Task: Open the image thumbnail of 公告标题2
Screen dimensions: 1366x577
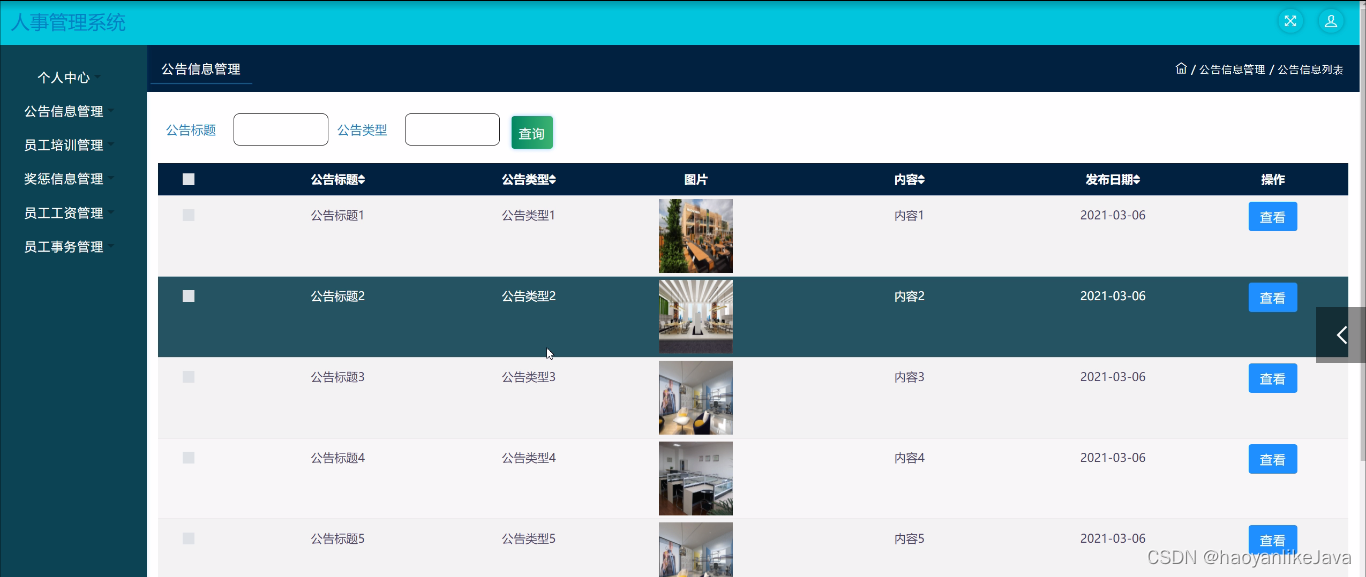Action: tap(696, 316)
